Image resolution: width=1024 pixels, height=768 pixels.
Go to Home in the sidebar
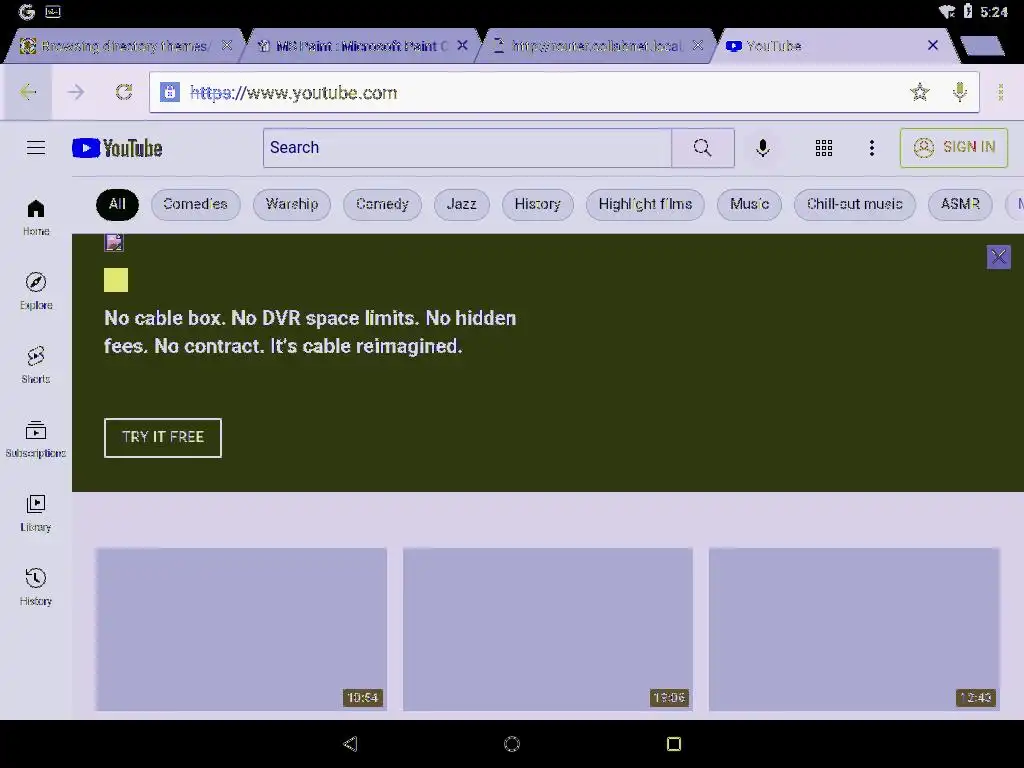[36, 217]
